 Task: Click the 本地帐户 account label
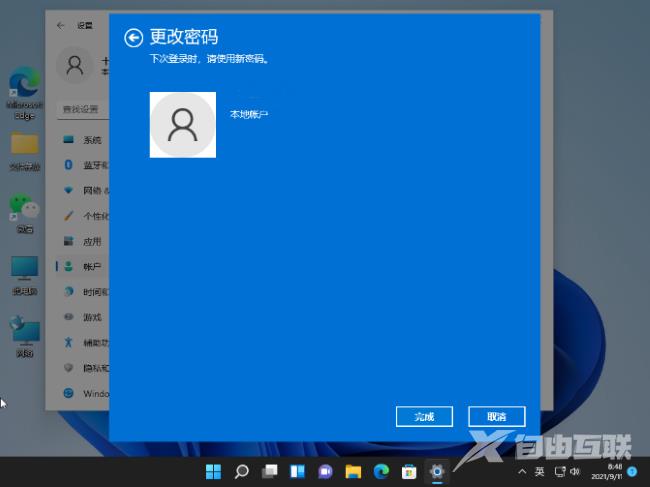[249, 114]
